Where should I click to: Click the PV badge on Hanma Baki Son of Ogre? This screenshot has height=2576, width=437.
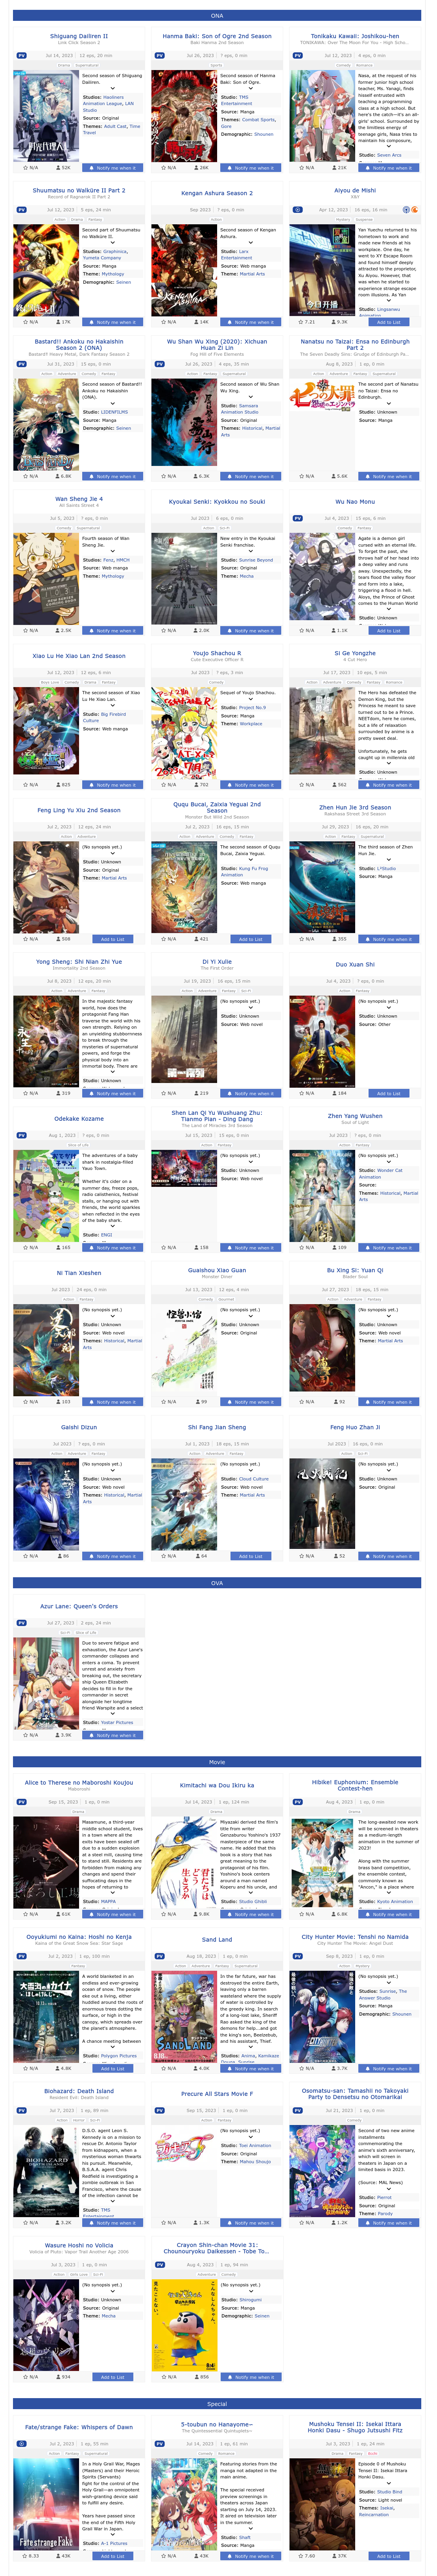point(159,56)
